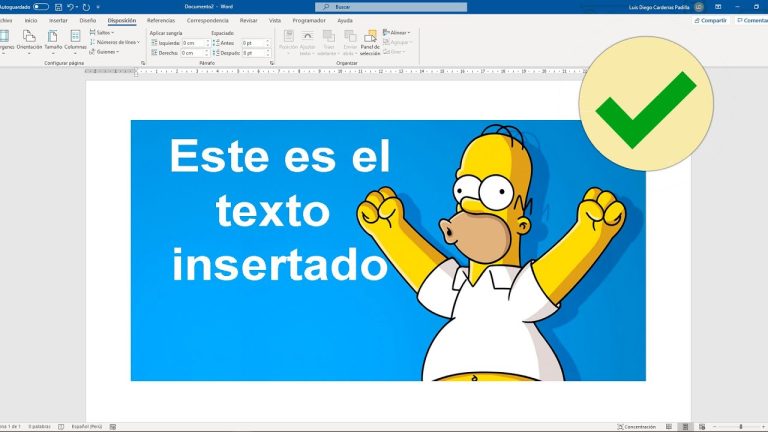Click the Derecha indent spinner arrows
This screenshot has height=432, width=768.
coord(207,53)
